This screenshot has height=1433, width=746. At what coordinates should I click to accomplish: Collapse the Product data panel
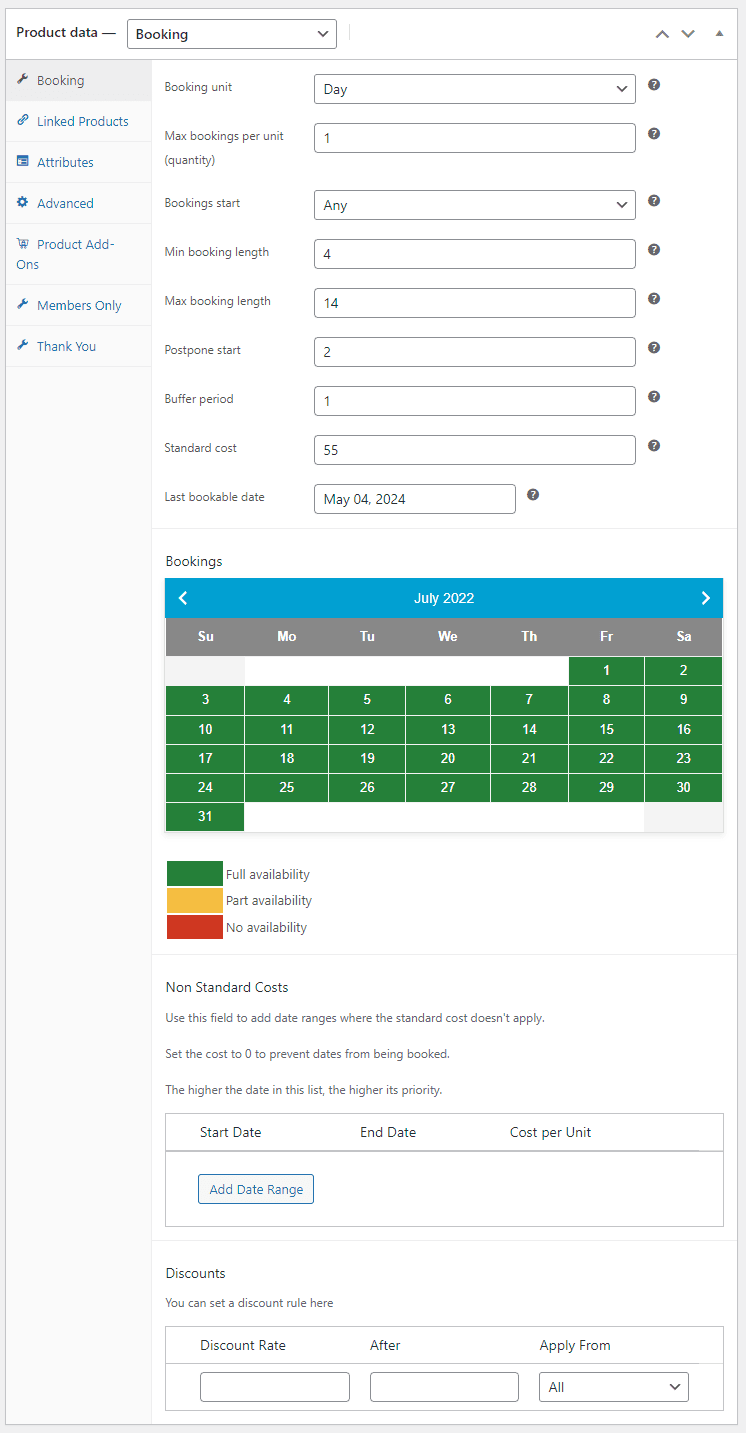pos(719,34)
